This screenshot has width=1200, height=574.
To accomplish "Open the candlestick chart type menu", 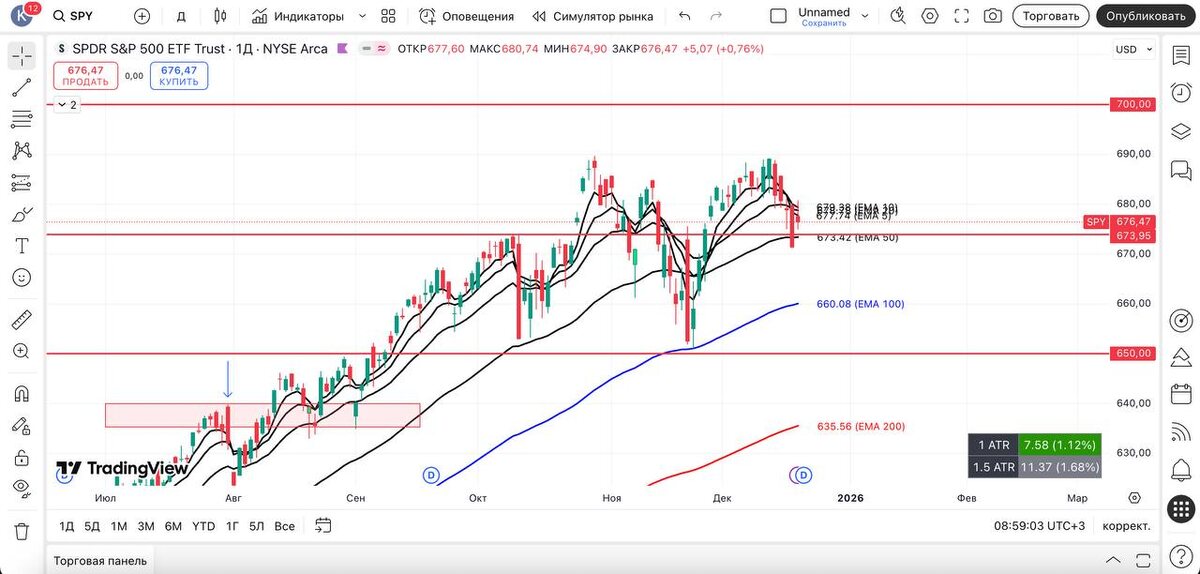I will coord(222,16).
